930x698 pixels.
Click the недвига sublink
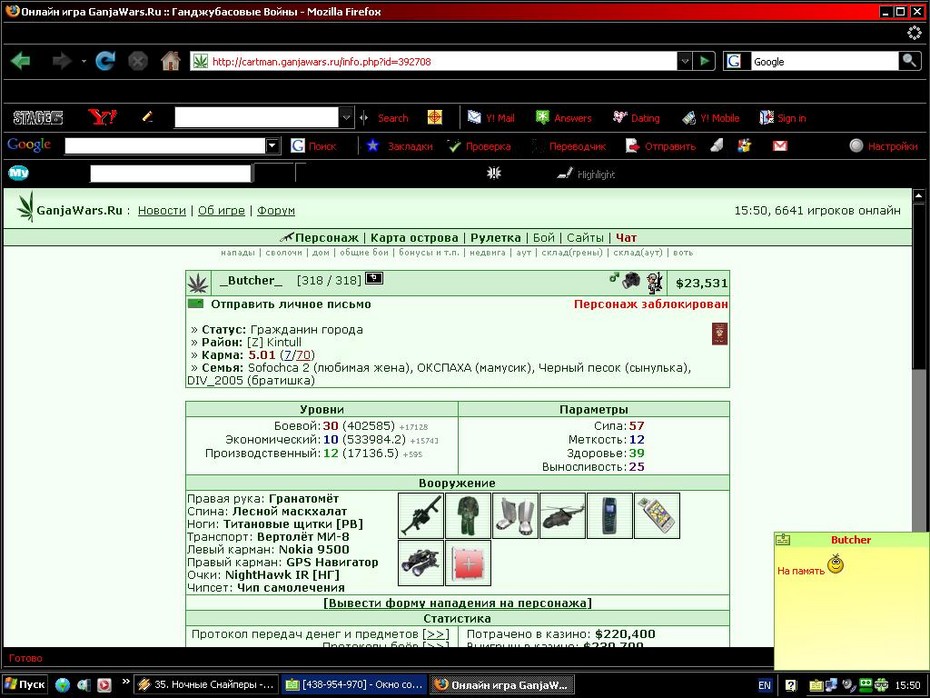point(488,253)
